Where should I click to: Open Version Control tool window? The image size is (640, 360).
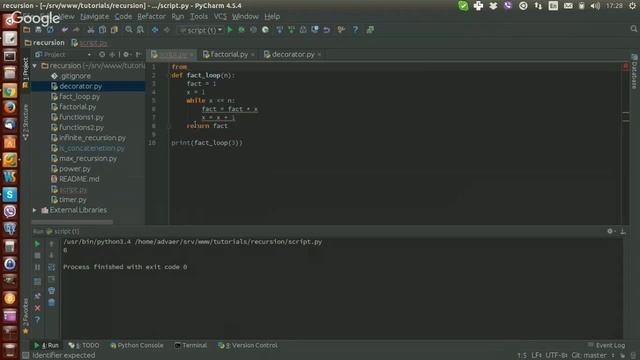pyautogui.click(x=248, y=345)
